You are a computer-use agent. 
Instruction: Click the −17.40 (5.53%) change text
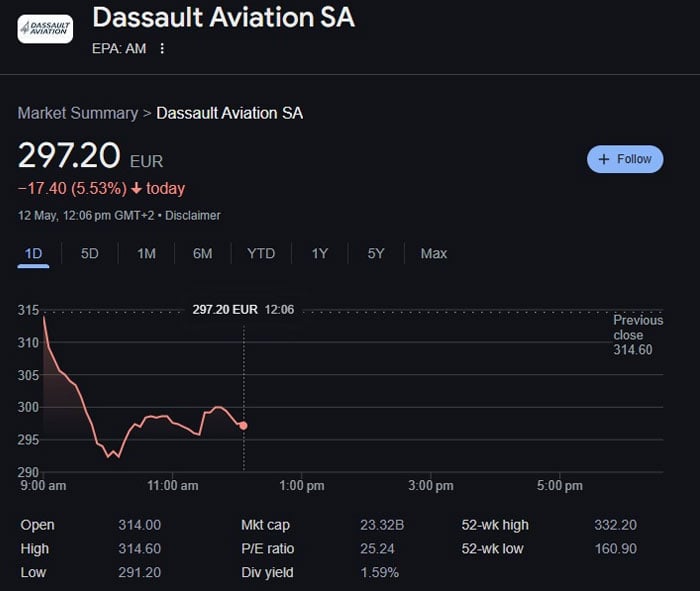(72, 188)
